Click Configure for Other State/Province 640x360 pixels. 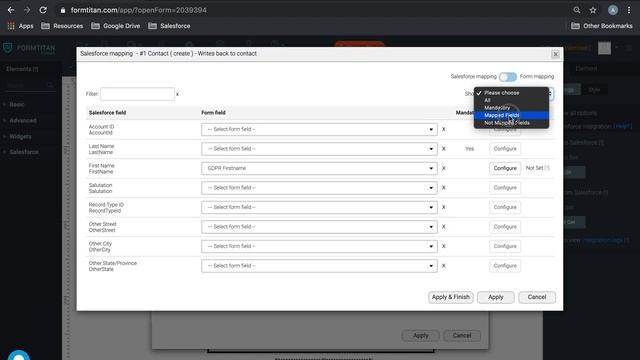505,266
